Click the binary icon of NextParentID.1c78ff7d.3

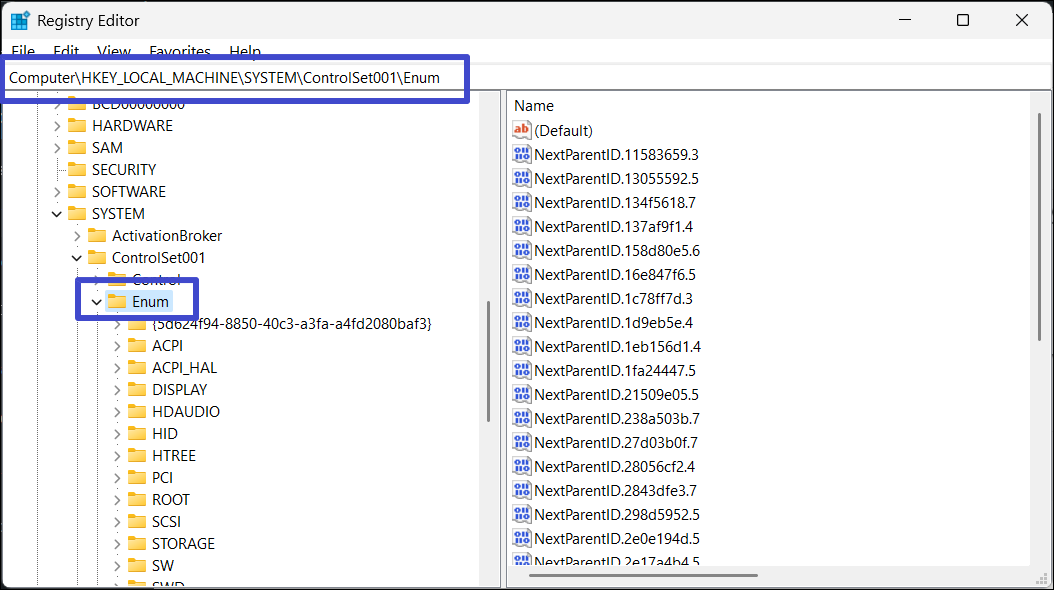522,299
